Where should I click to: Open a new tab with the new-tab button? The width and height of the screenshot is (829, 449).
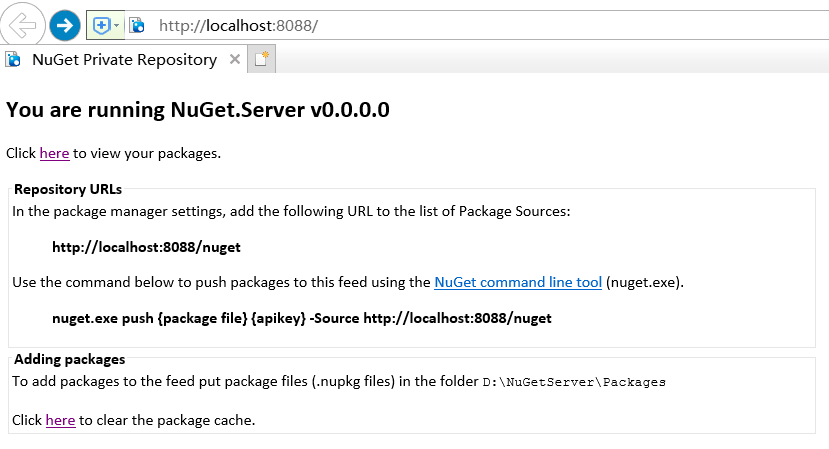pyautogui.click(x=262, y=60)
